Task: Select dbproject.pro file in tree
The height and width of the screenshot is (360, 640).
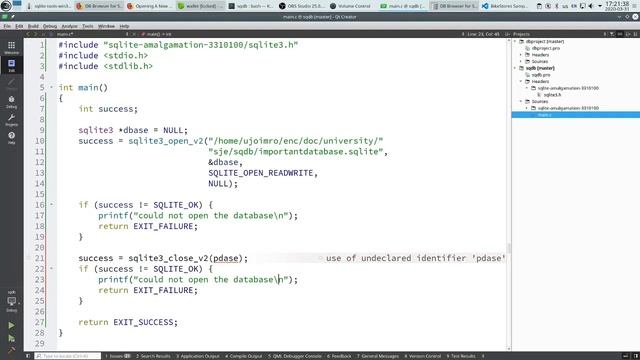Action: [x=545, y=48]
